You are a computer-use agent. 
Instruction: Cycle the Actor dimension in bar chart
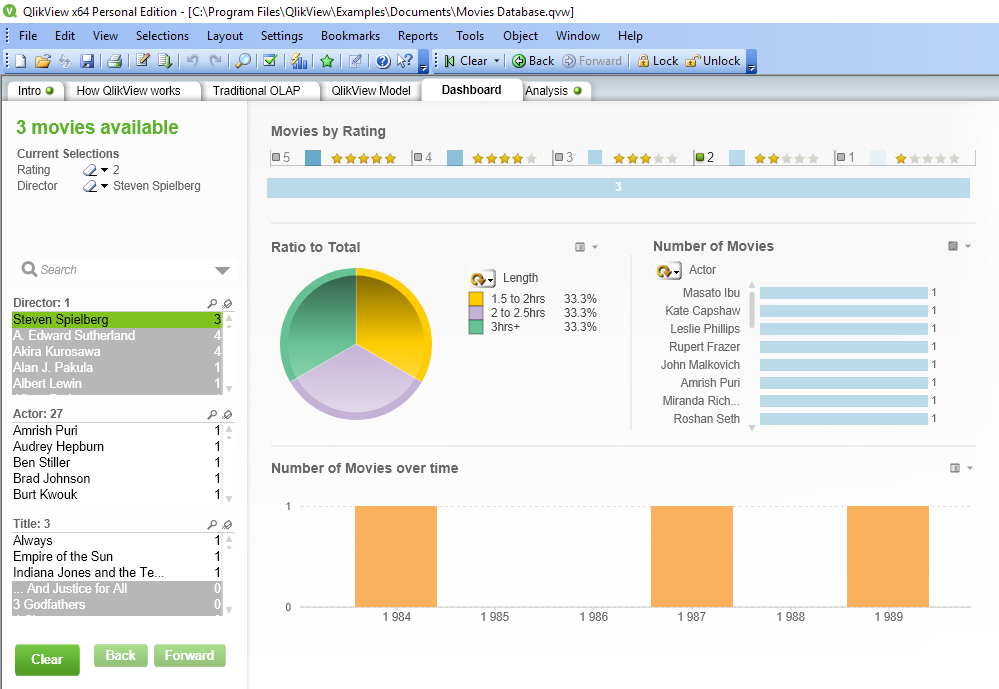coord(668,271)
